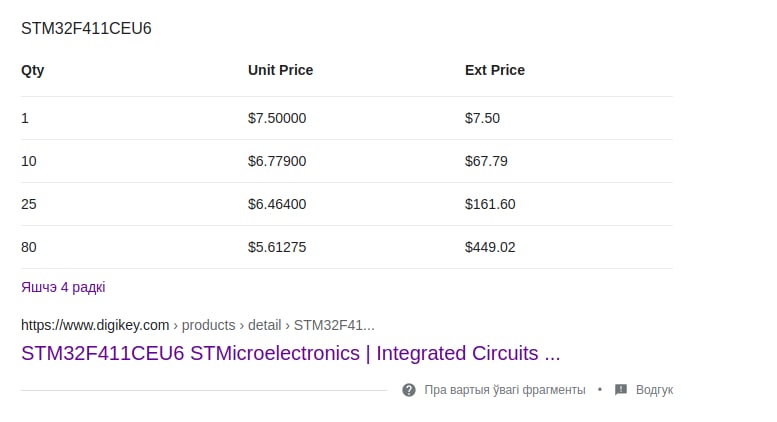Click unit price $5.61275 cell
This screenshot has width=777, height=422.
click(x=277, y=247)
